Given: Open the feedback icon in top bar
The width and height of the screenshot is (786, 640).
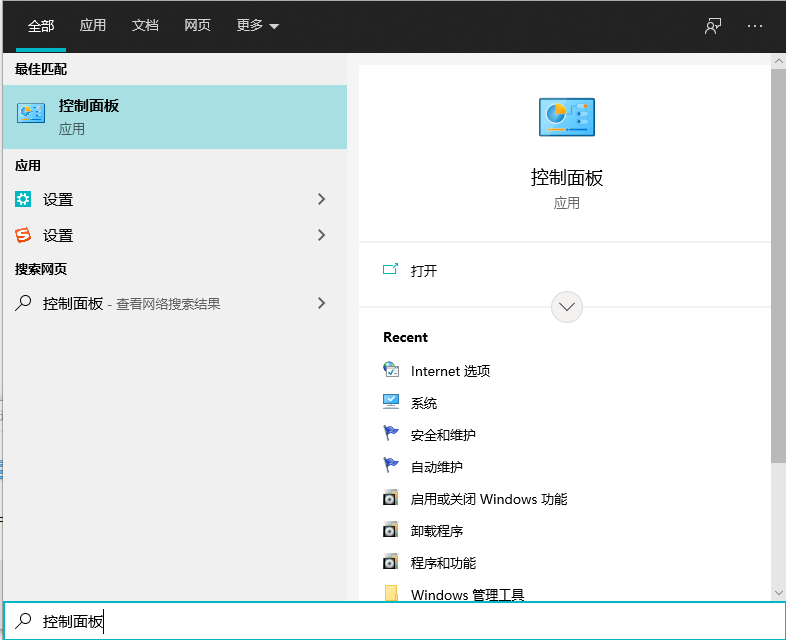Looking at the screenshot, I should pos(713,26).
